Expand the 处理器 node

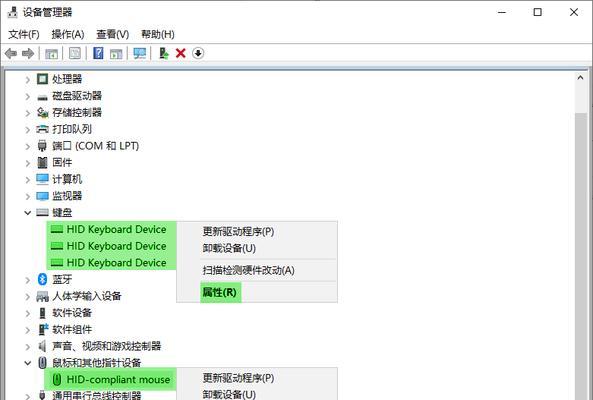click(x=28, y=79)
